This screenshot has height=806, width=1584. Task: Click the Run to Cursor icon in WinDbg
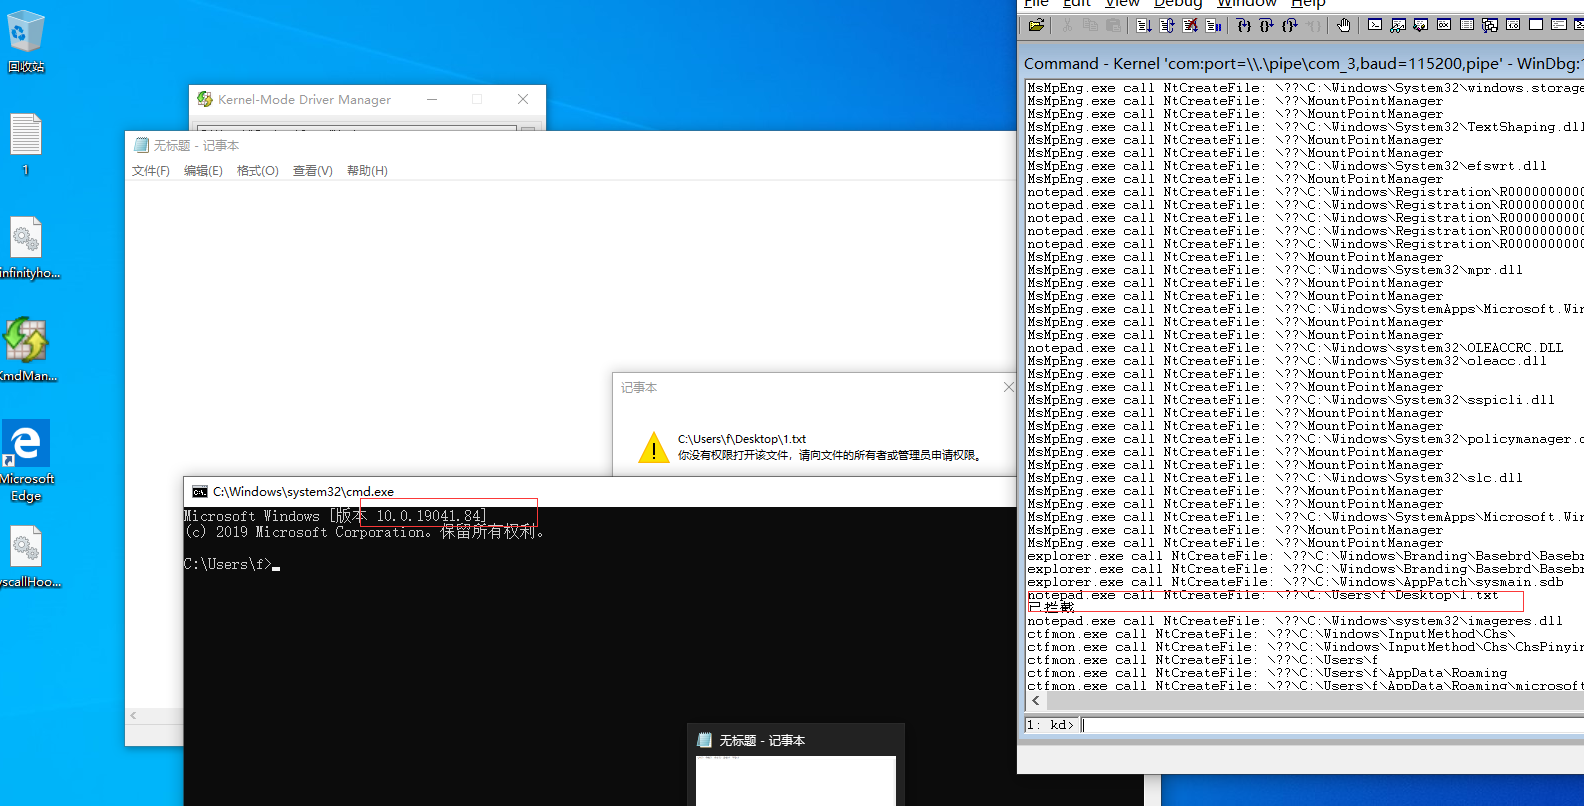tap(1314, 25)
